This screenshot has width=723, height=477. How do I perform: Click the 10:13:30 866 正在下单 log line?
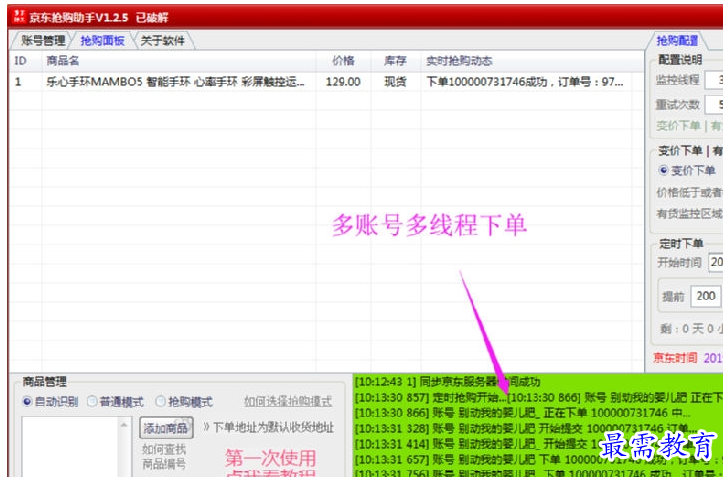522,412
